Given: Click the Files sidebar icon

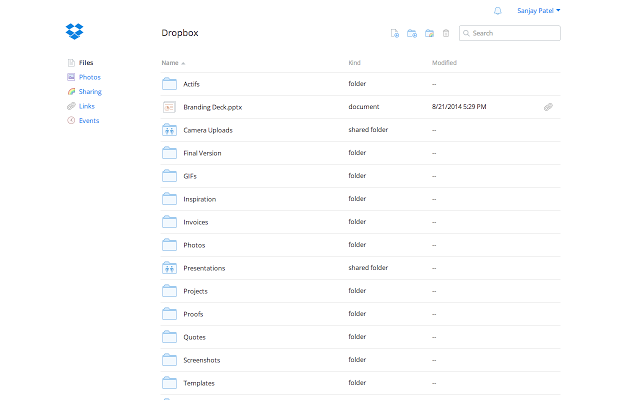Looking at the screenshot, I should pyautogui.click(x=71, y=62).
